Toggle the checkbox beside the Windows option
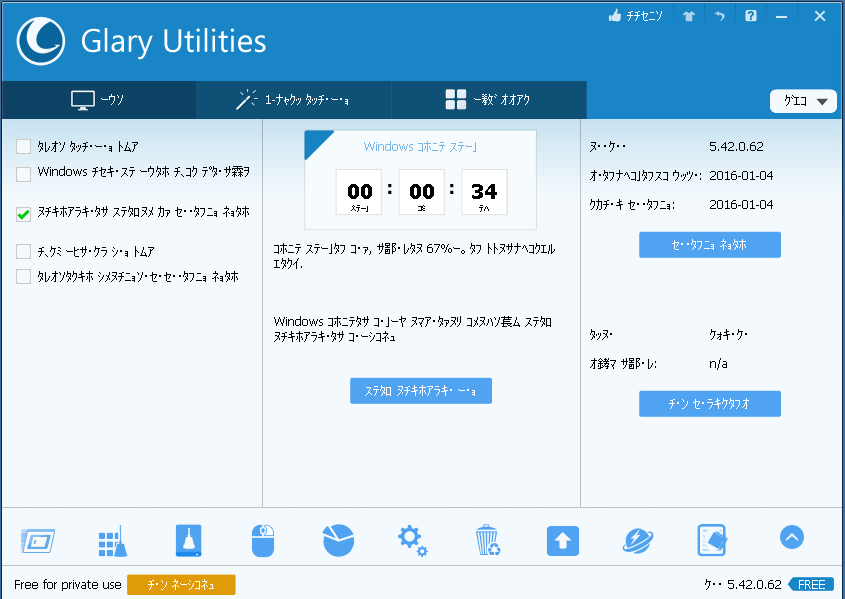Image resolution: width=845 pixels, height=599 pixels. click(23, 174)
